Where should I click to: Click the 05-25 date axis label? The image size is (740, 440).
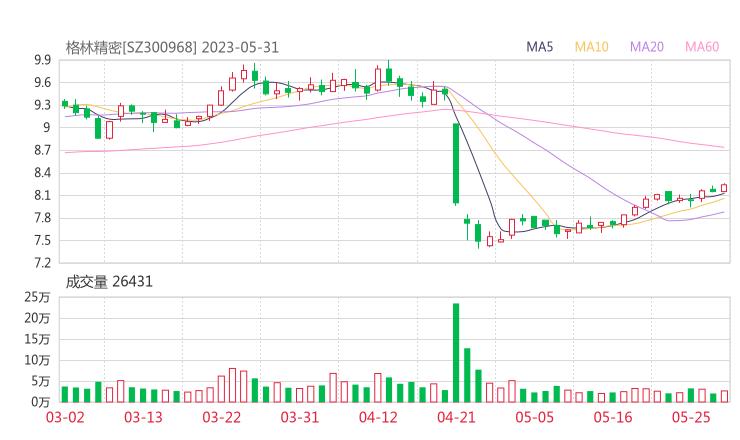click(691, 417)
